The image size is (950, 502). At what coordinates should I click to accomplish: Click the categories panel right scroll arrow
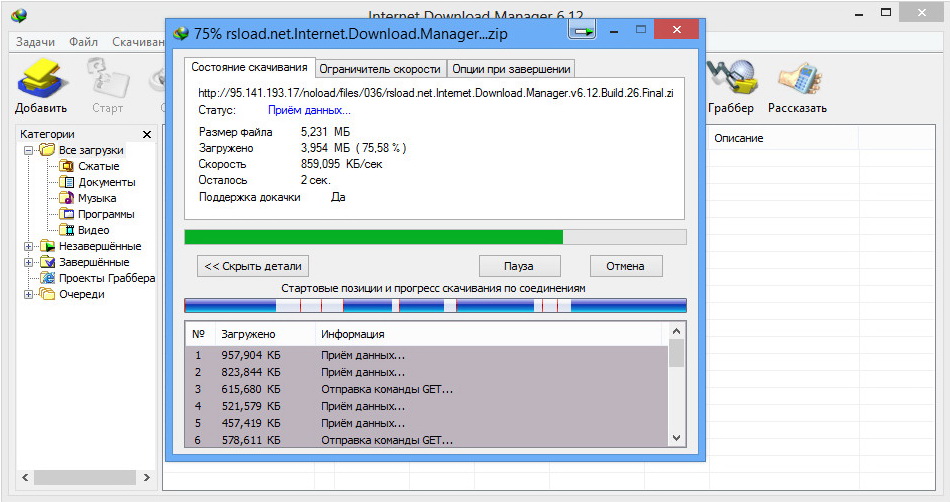point(147,478)
